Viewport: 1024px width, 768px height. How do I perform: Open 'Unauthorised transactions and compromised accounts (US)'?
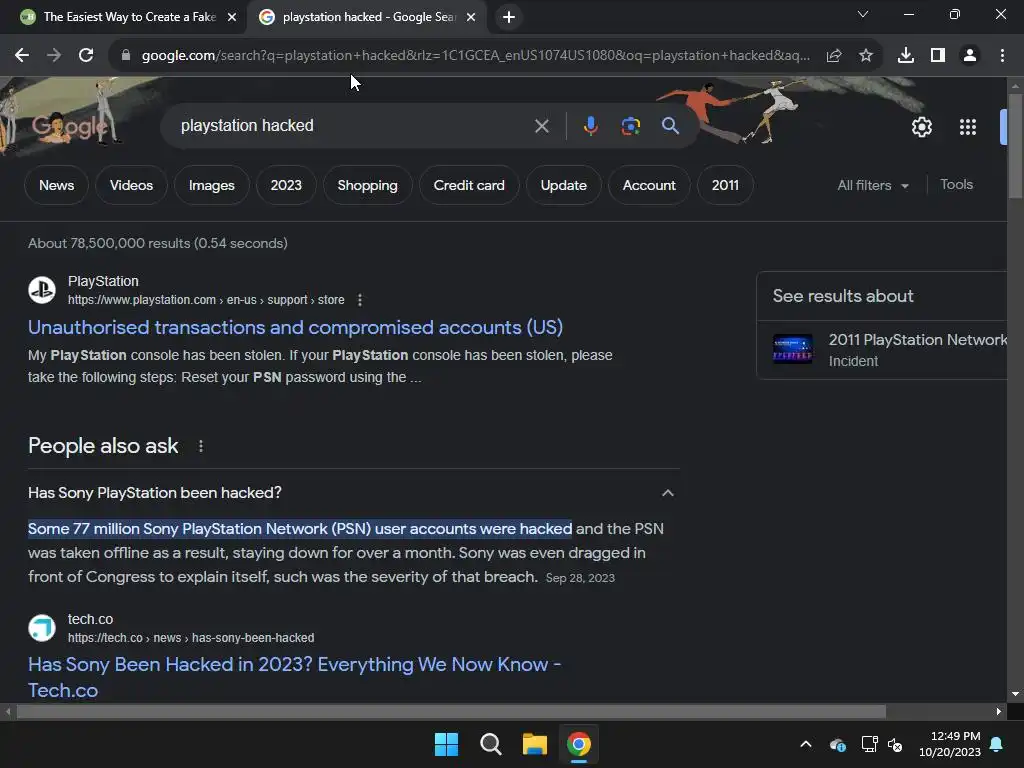[x=295, y=327]
